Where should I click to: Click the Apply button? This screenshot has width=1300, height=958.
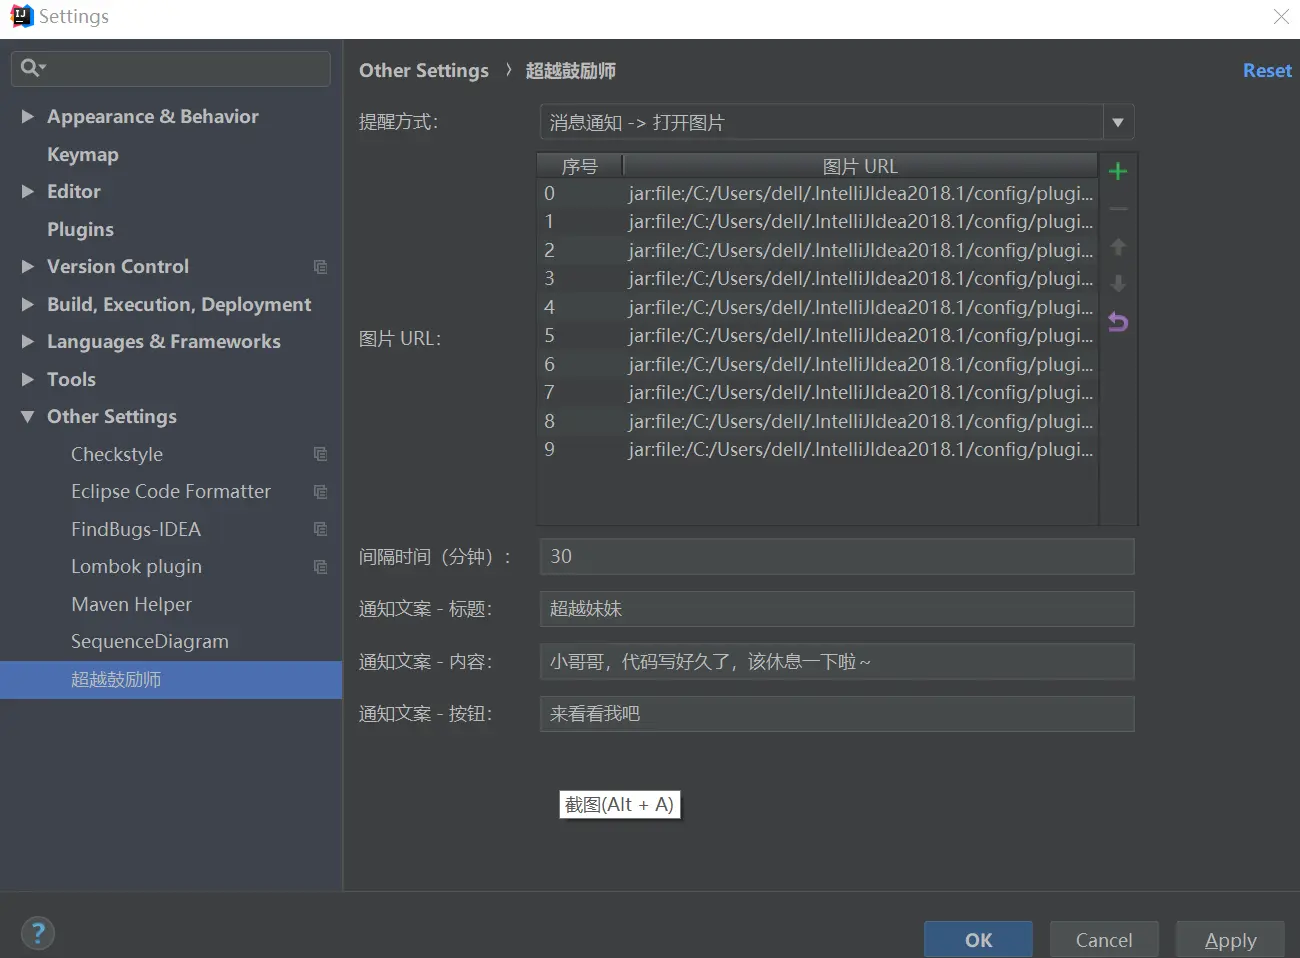point(1230,940)
